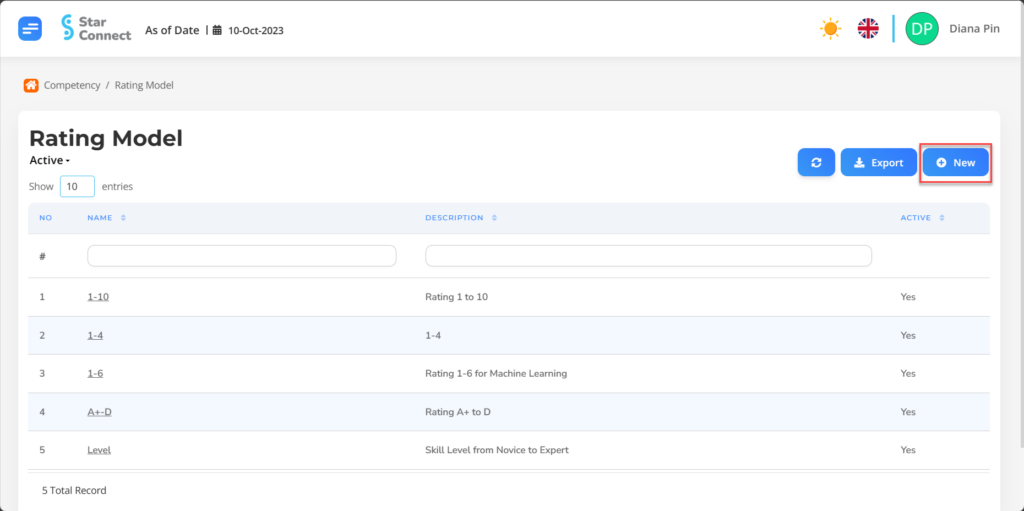This screenshot has width=1024, height=511.
Task: Click the Star Connect logo
Action: click(x=96, y=29)
